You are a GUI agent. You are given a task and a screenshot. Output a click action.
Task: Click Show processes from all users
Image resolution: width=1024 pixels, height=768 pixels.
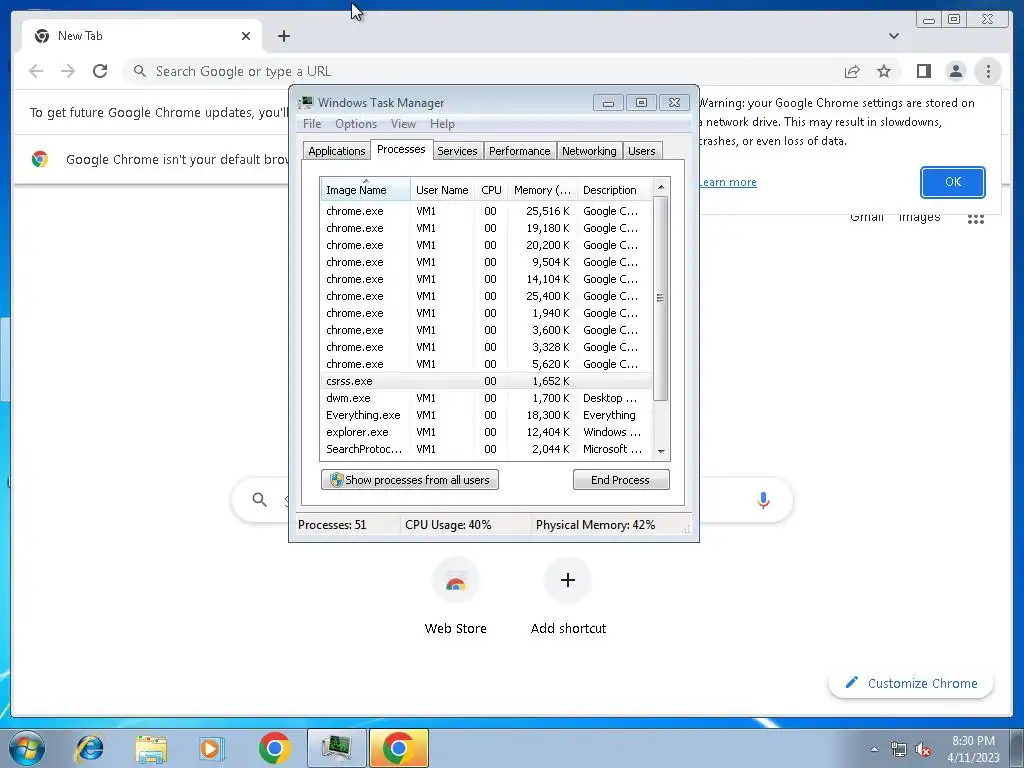(x=409, y=479)
